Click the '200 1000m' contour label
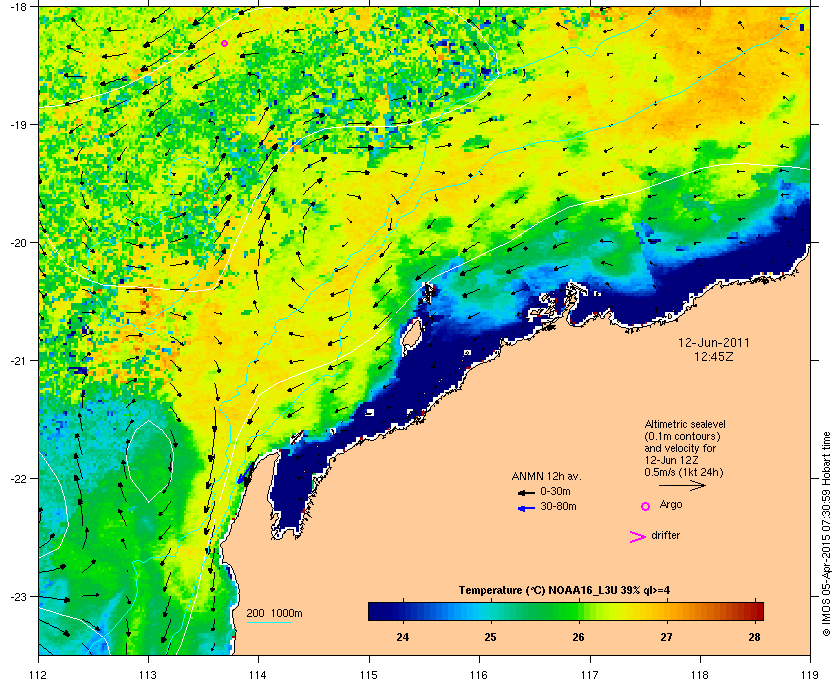Viewport: 840px width, 680px height. coord(274,613)
